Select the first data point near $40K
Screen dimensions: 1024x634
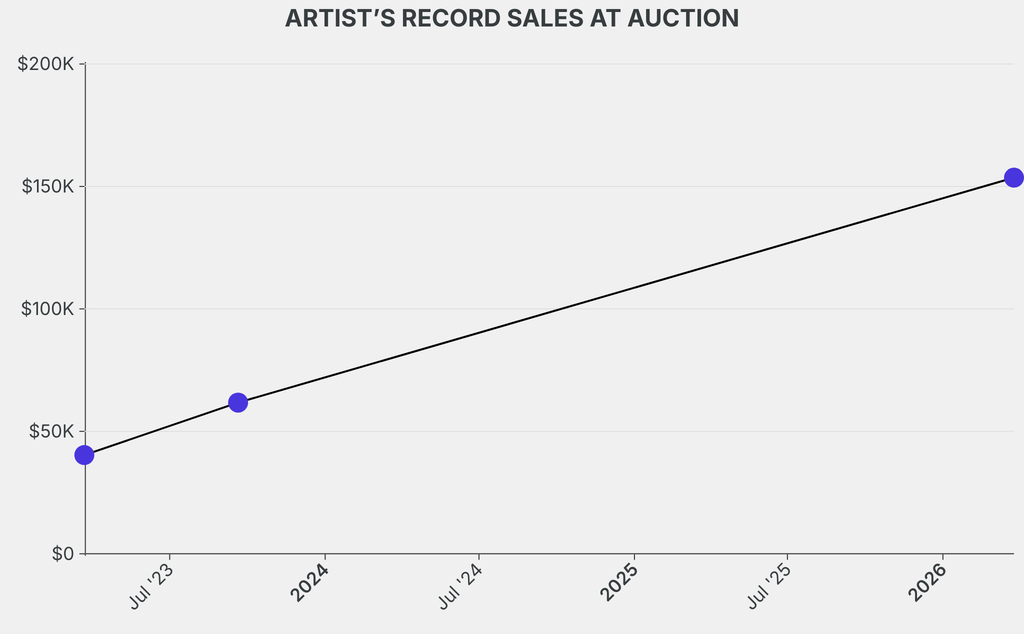tap(84, 455)
